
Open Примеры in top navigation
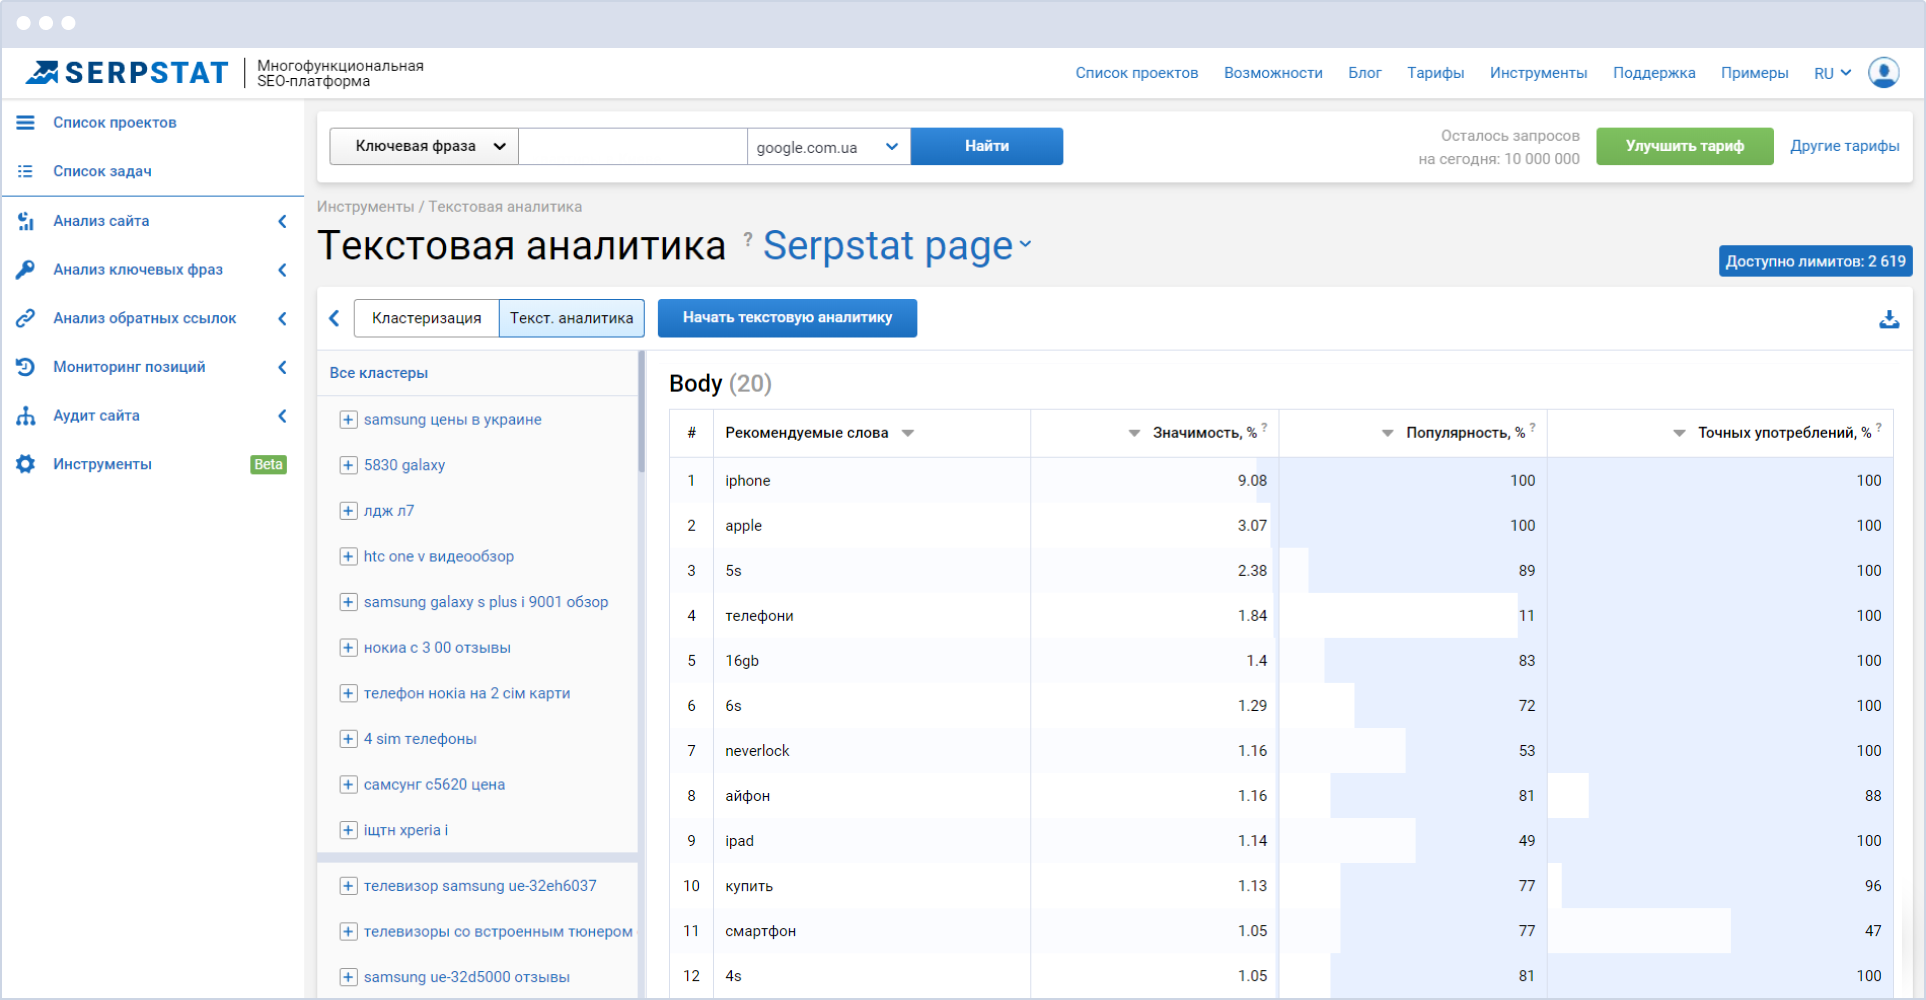[x=1755, y=73]
